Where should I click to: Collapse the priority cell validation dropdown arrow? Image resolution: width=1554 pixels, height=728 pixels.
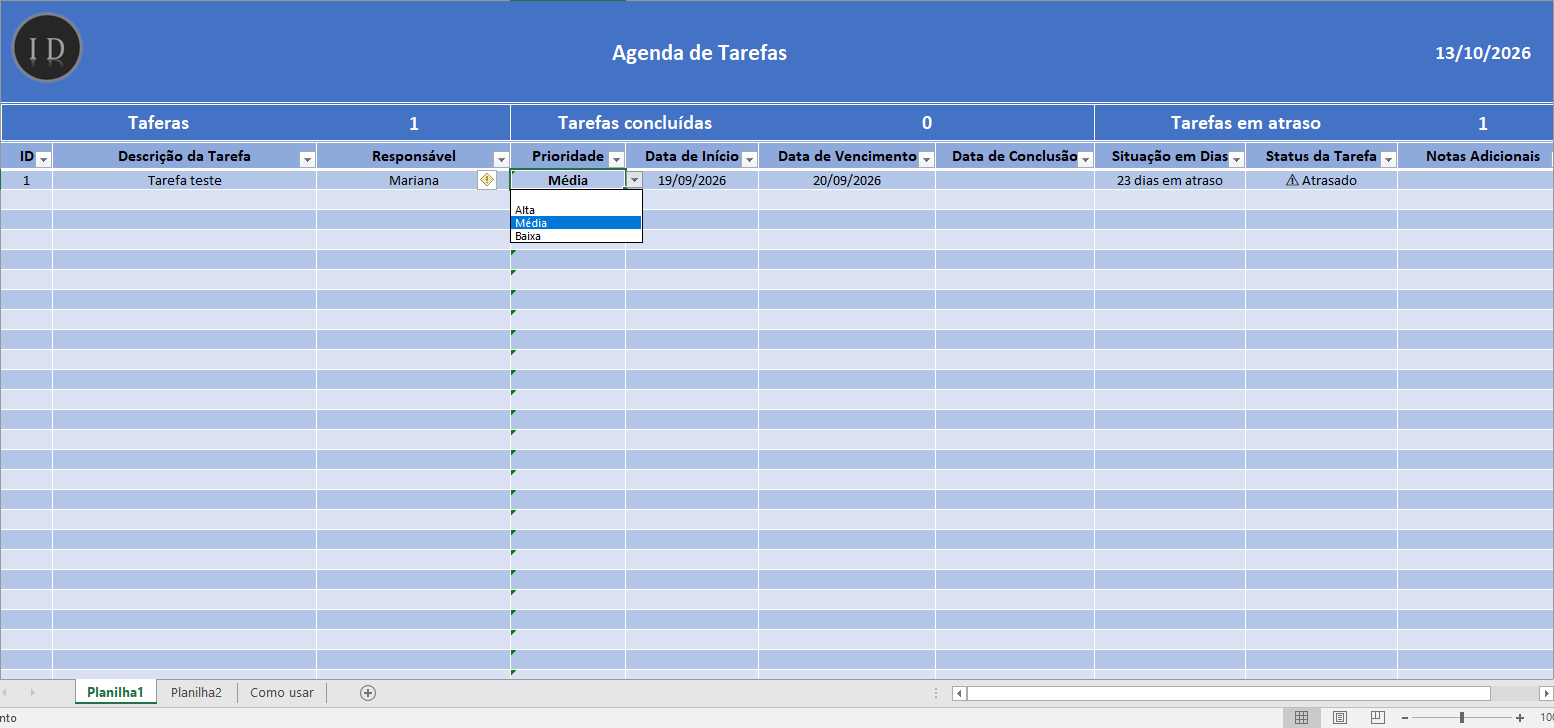click(x=634, y=180)
